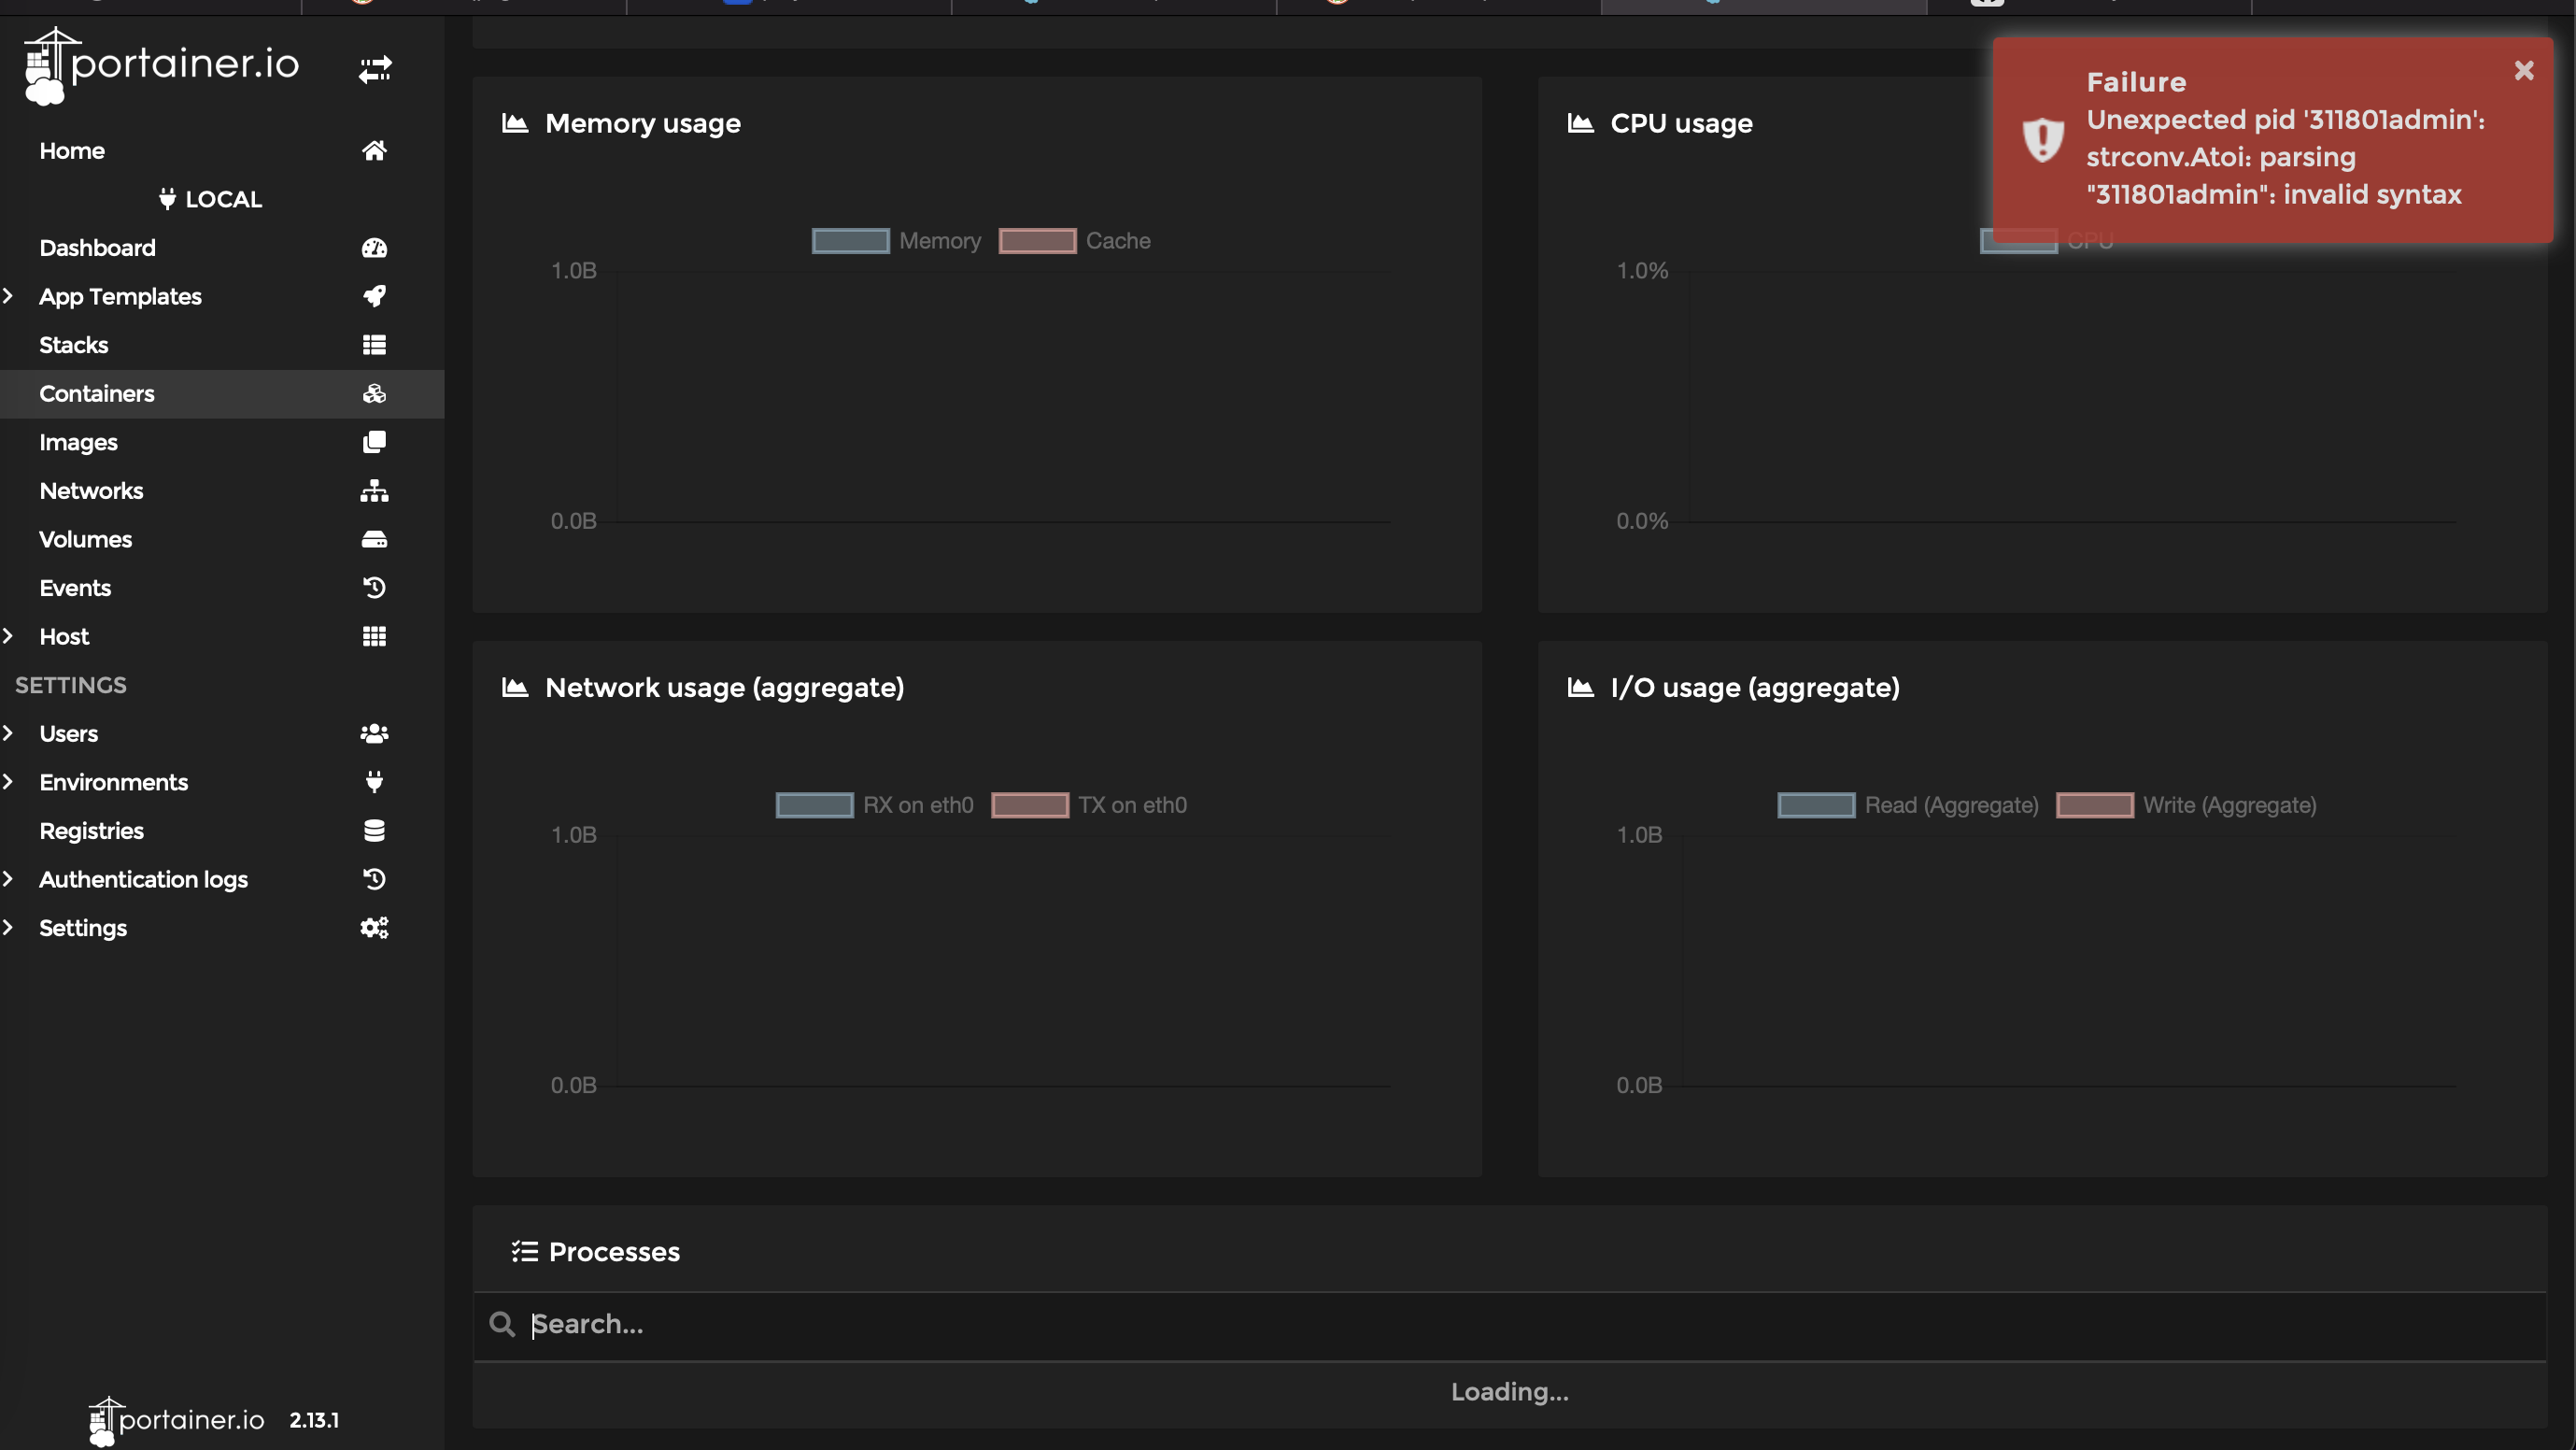Click the Memory legend color swatch
2576x1450 pixels.
click(849, 240)
